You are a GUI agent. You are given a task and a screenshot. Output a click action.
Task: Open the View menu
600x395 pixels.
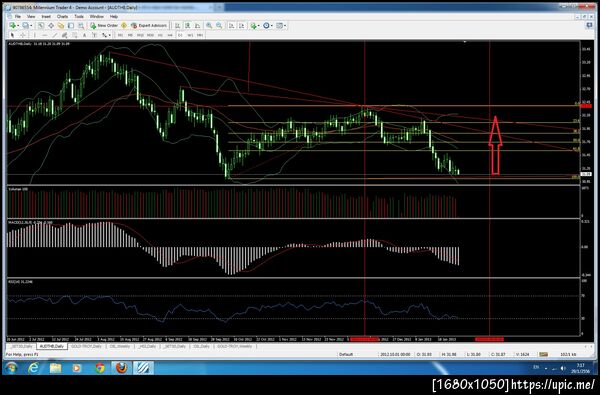(x=31, y=16)
